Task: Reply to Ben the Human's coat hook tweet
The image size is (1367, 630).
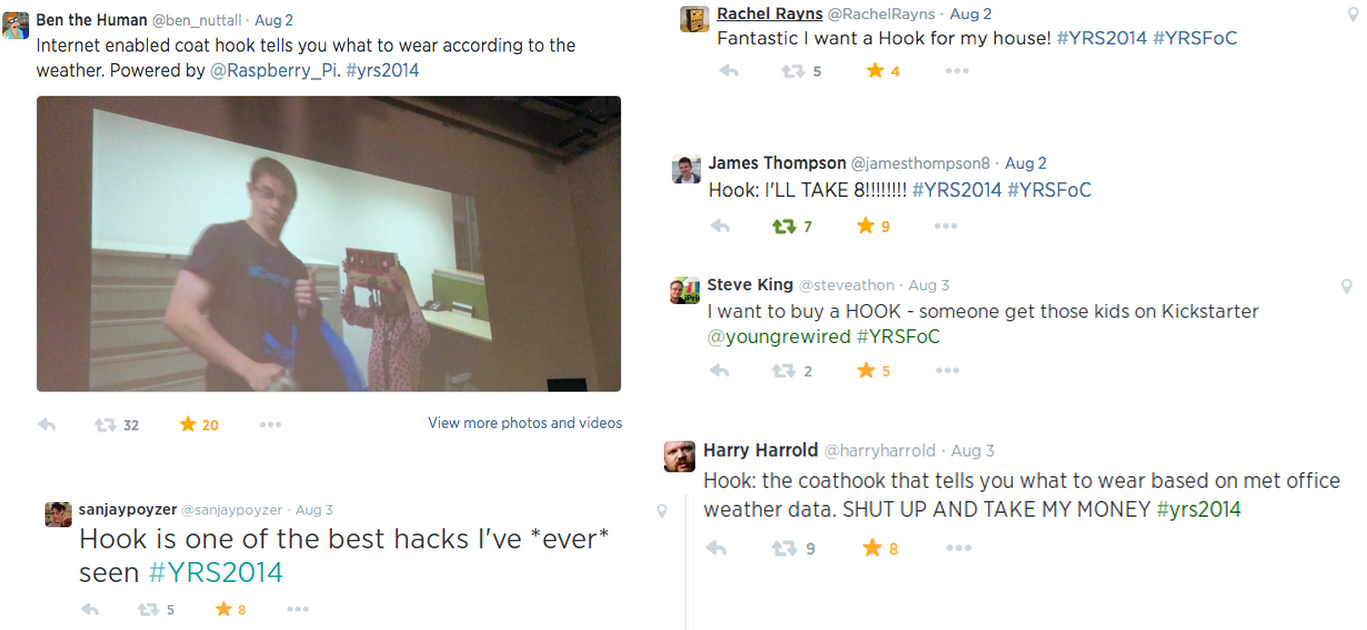Action: point(47,425)
